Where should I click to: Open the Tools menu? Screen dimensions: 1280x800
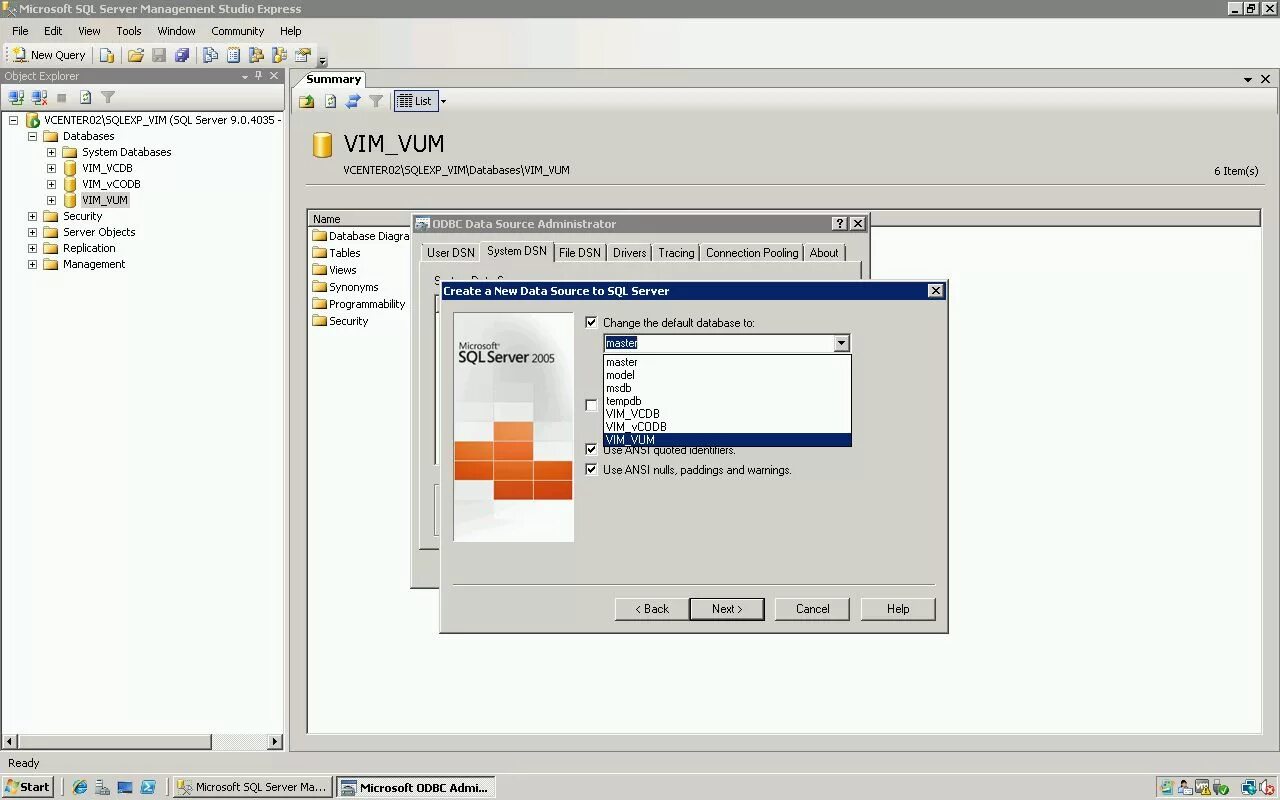click(x=129, y=31)
